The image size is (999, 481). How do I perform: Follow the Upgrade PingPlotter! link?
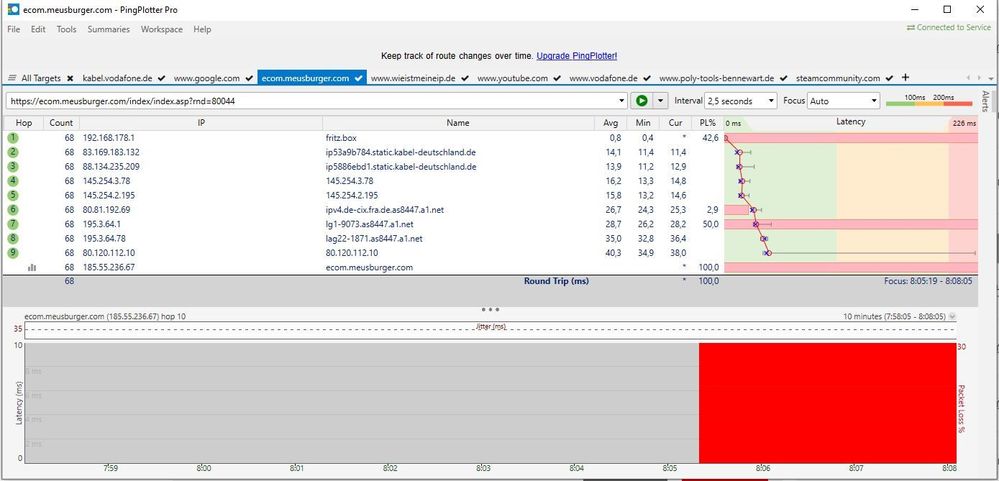point(577,56)
